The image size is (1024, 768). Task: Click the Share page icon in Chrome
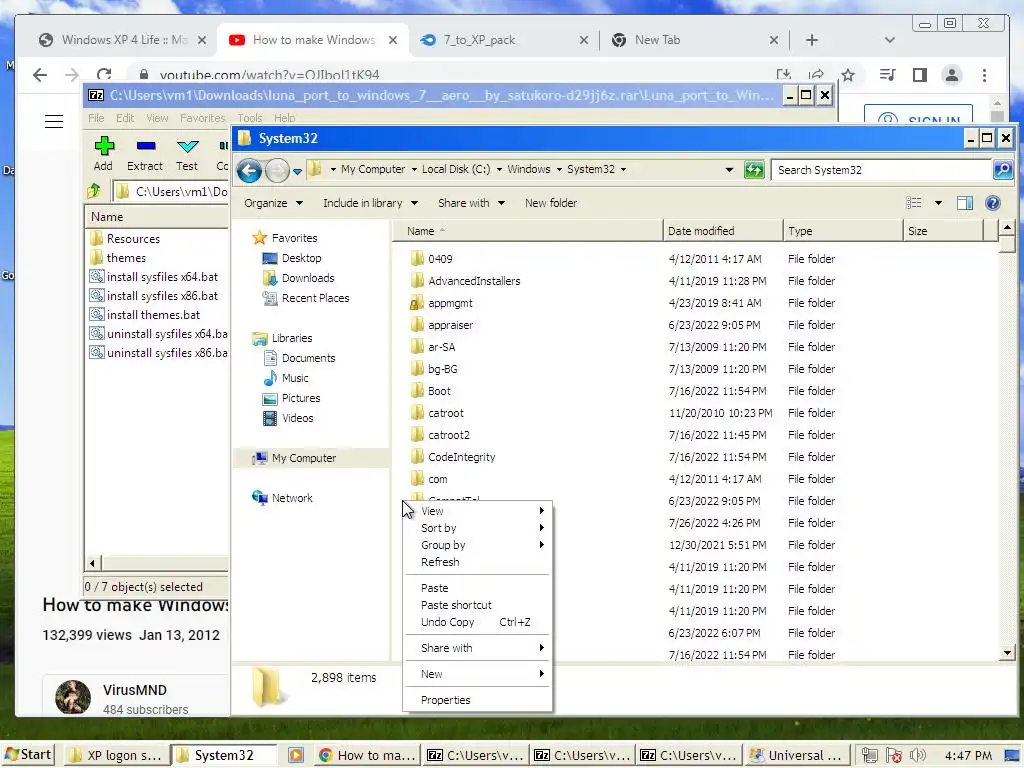pyautogui.click(x=816, y=75)
